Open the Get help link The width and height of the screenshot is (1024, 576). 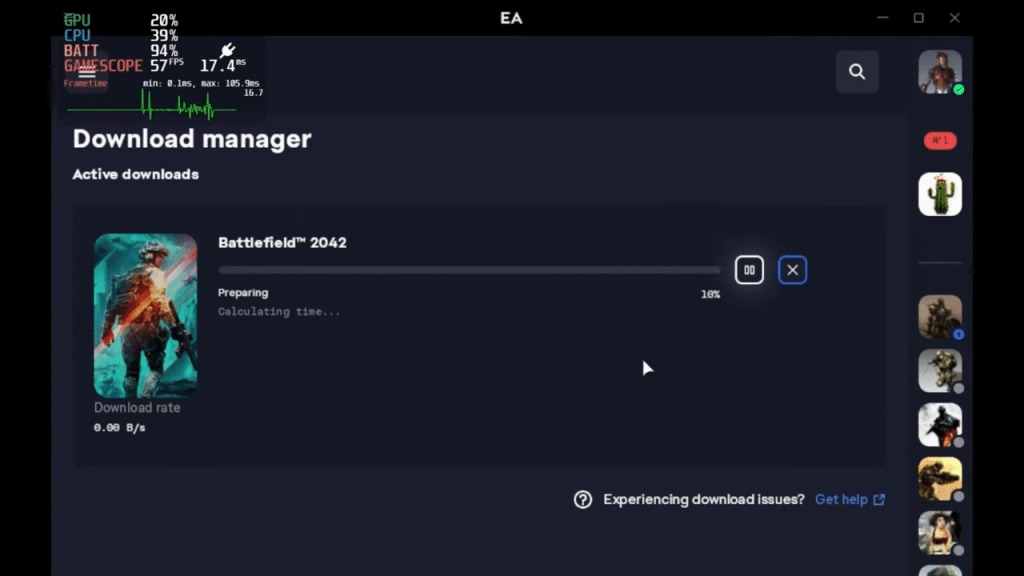(x=850, y=500)
